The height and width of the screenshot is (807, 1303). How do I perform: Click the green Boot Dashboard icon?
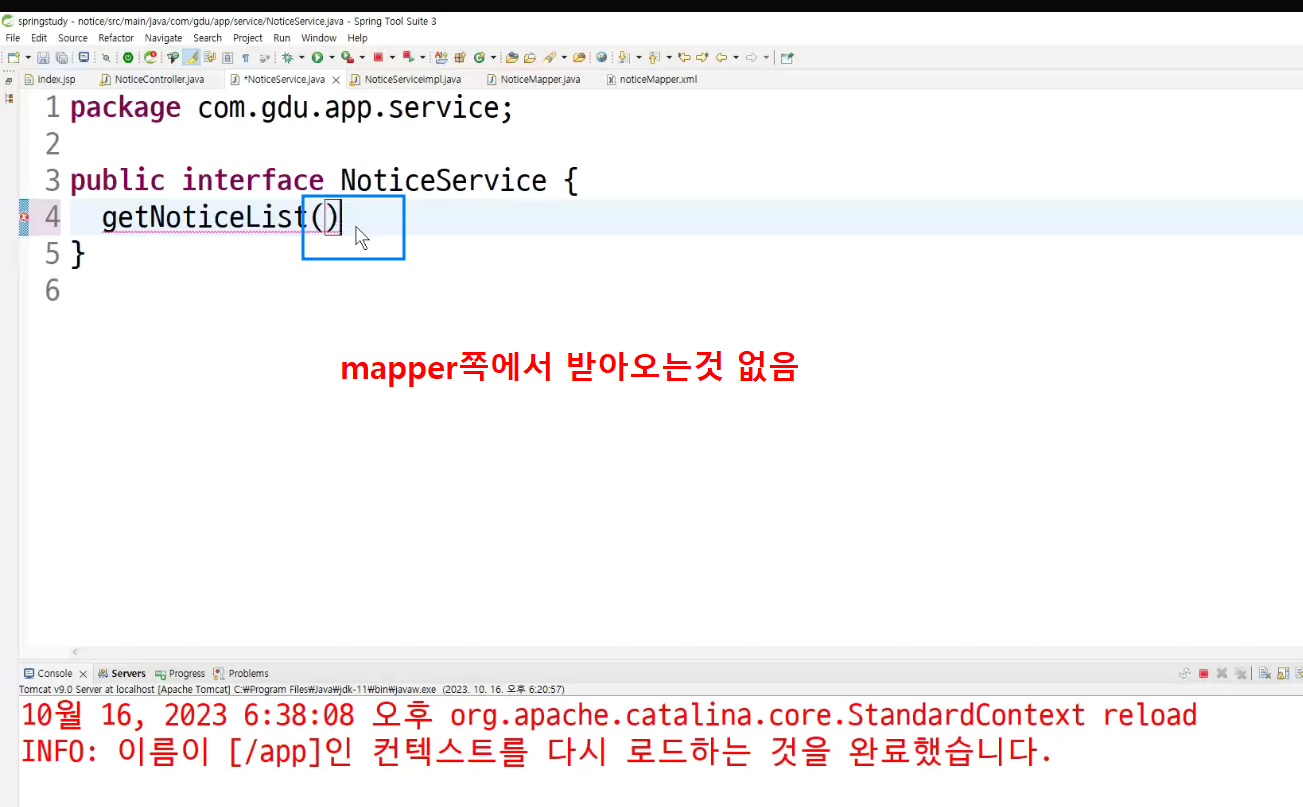128,58
